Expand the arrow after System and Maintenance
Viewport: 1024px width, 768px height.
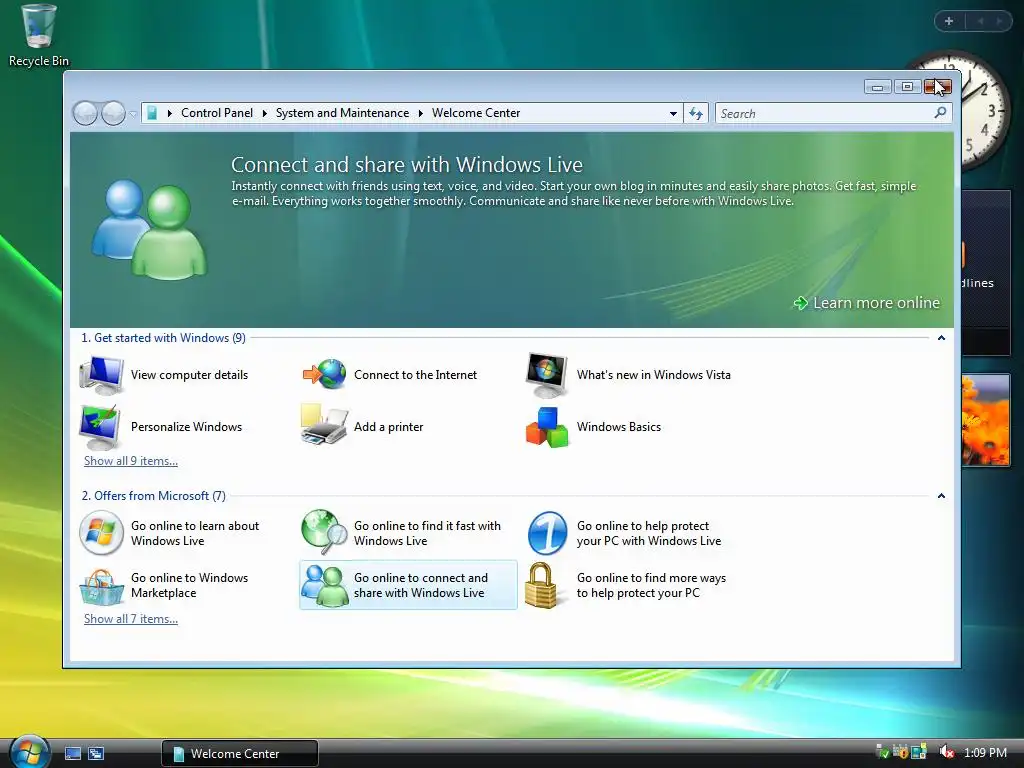click(421, 114)
